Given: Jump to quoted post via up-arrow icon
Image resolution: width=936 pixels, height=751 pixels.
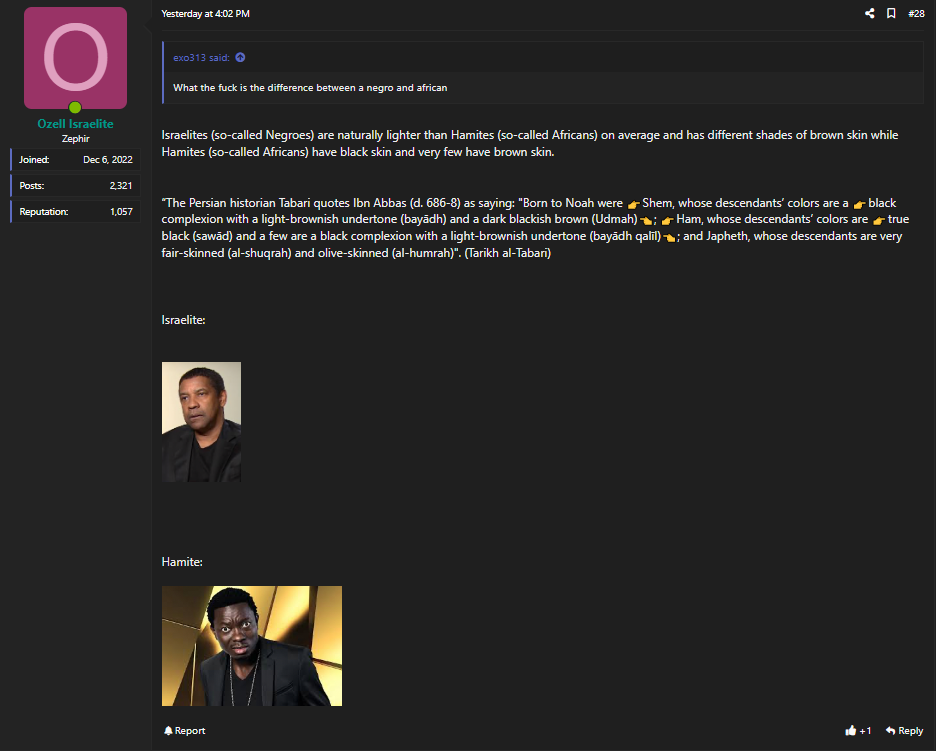Looking at the screenshot, I should (x=240, y=57).
